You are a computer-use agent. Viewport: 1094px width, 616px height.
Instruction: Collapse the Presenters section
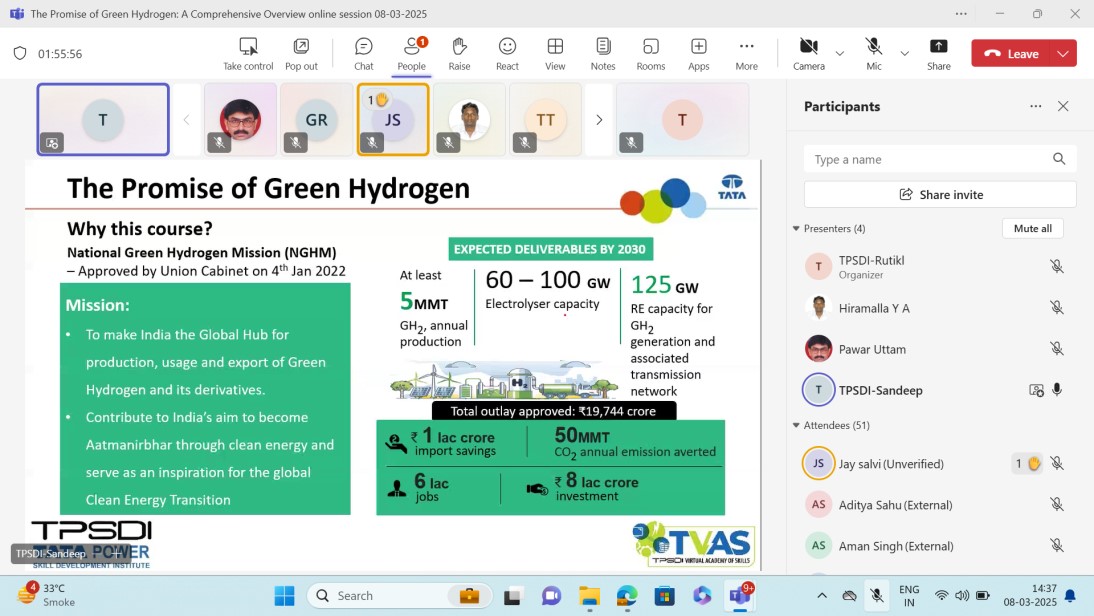(x=796, y=229)
